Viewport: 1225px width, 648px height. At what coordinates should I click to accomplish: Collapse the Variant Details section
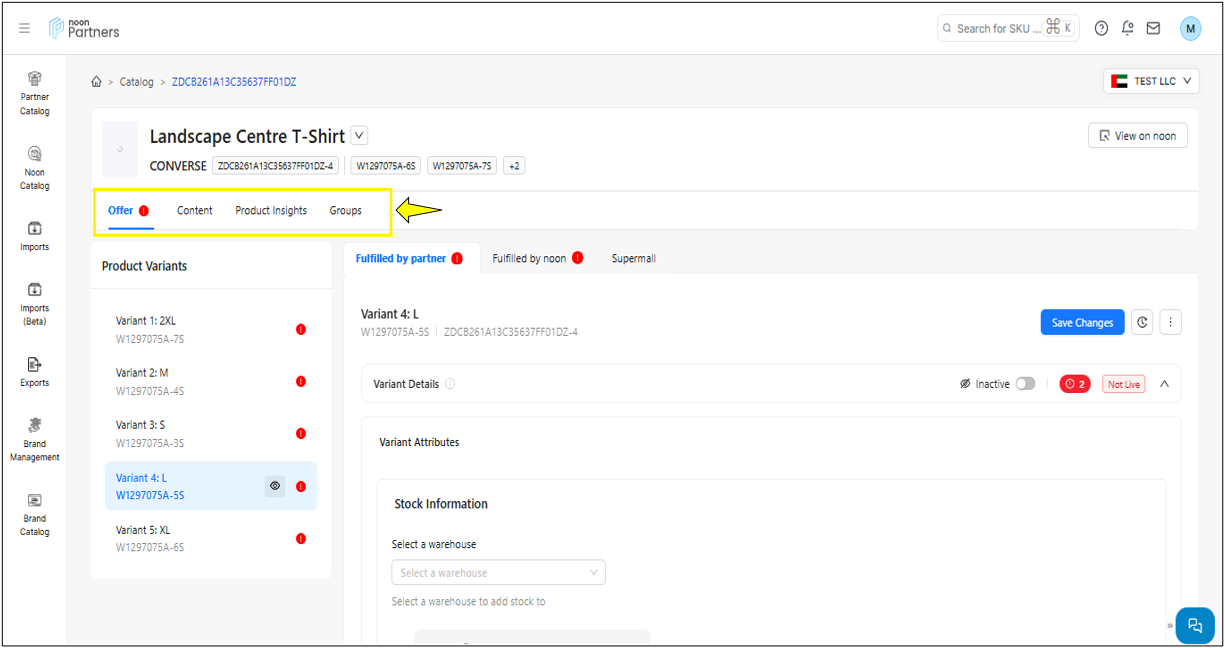(x=1164, y=384)
